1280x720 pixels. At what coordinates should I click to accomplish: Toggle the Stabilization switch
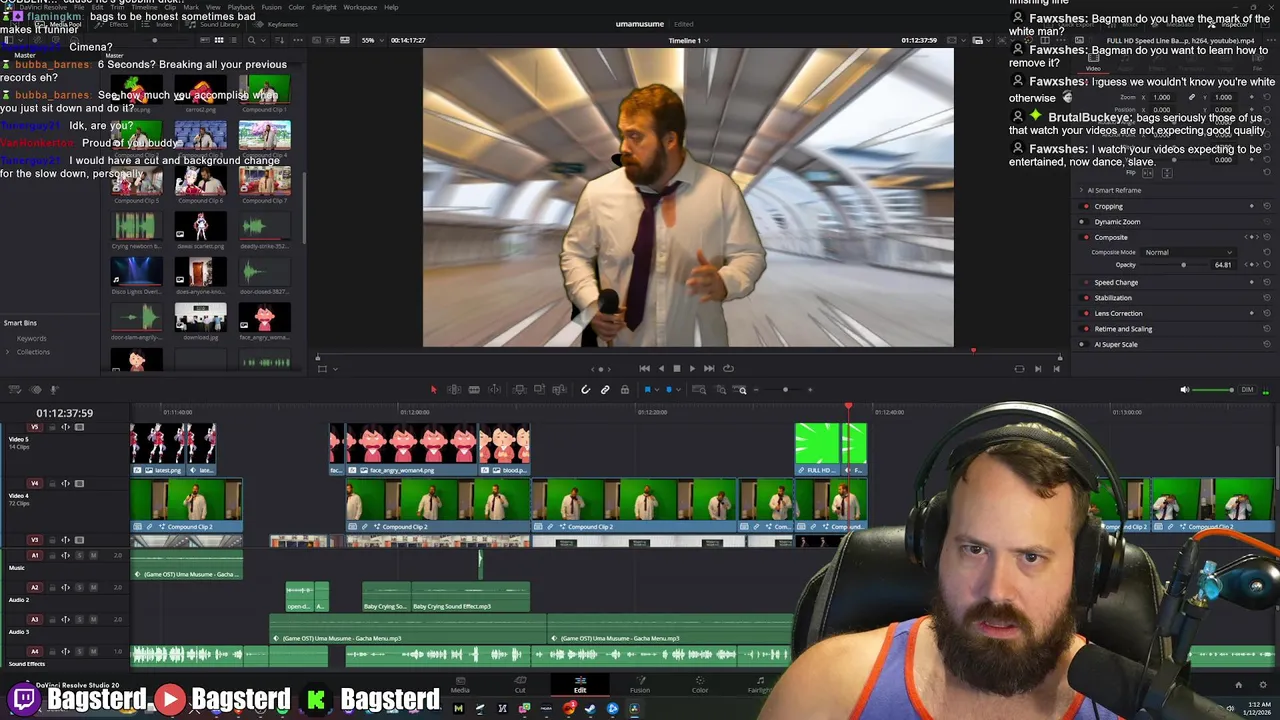click(1084, 298)
